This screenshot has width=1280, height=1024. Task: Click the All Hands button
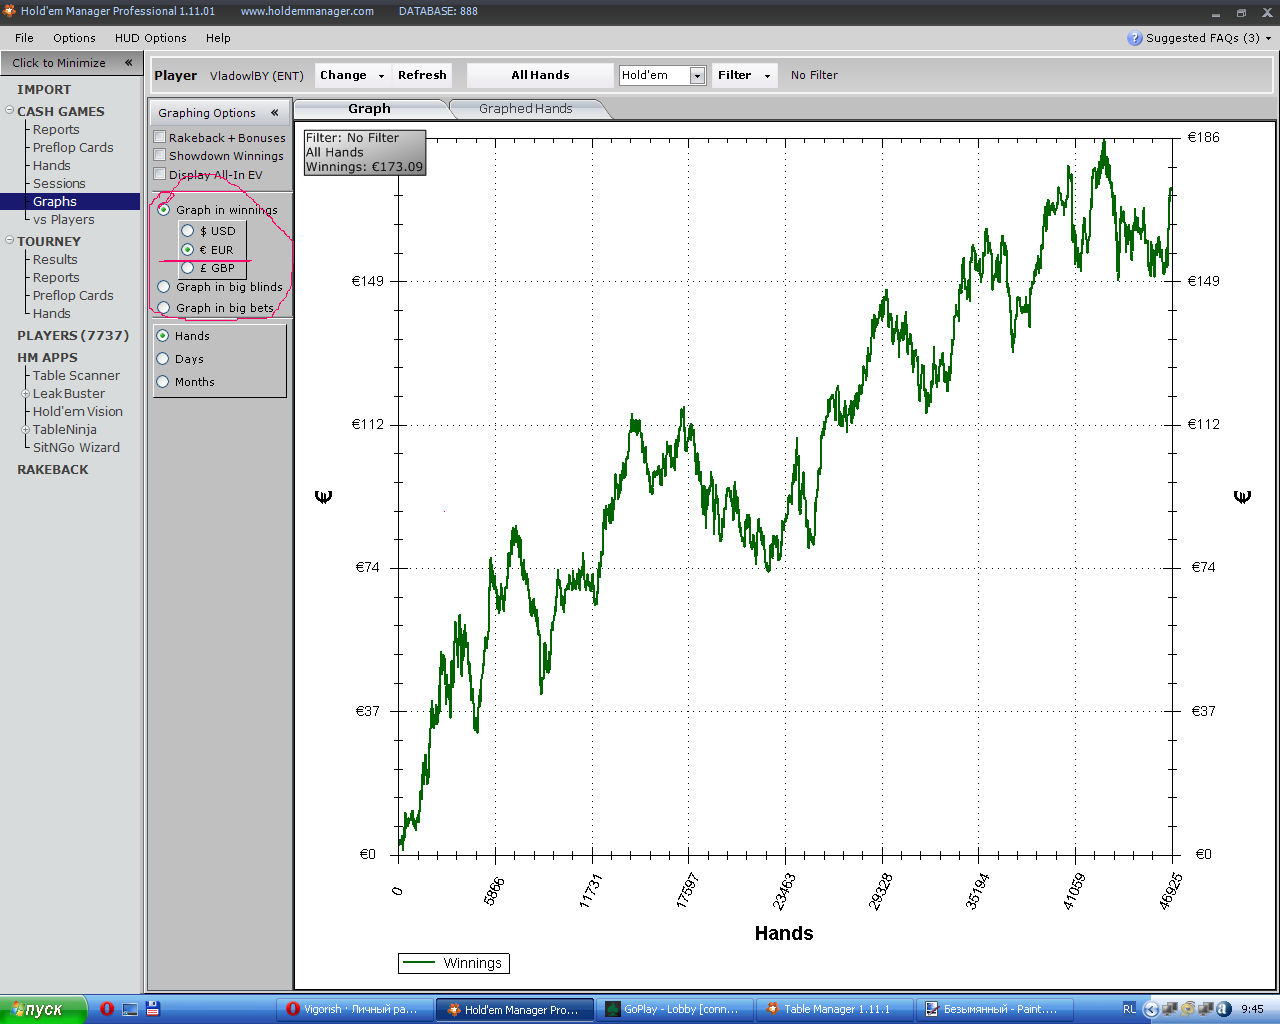click(x=540, y=76)
